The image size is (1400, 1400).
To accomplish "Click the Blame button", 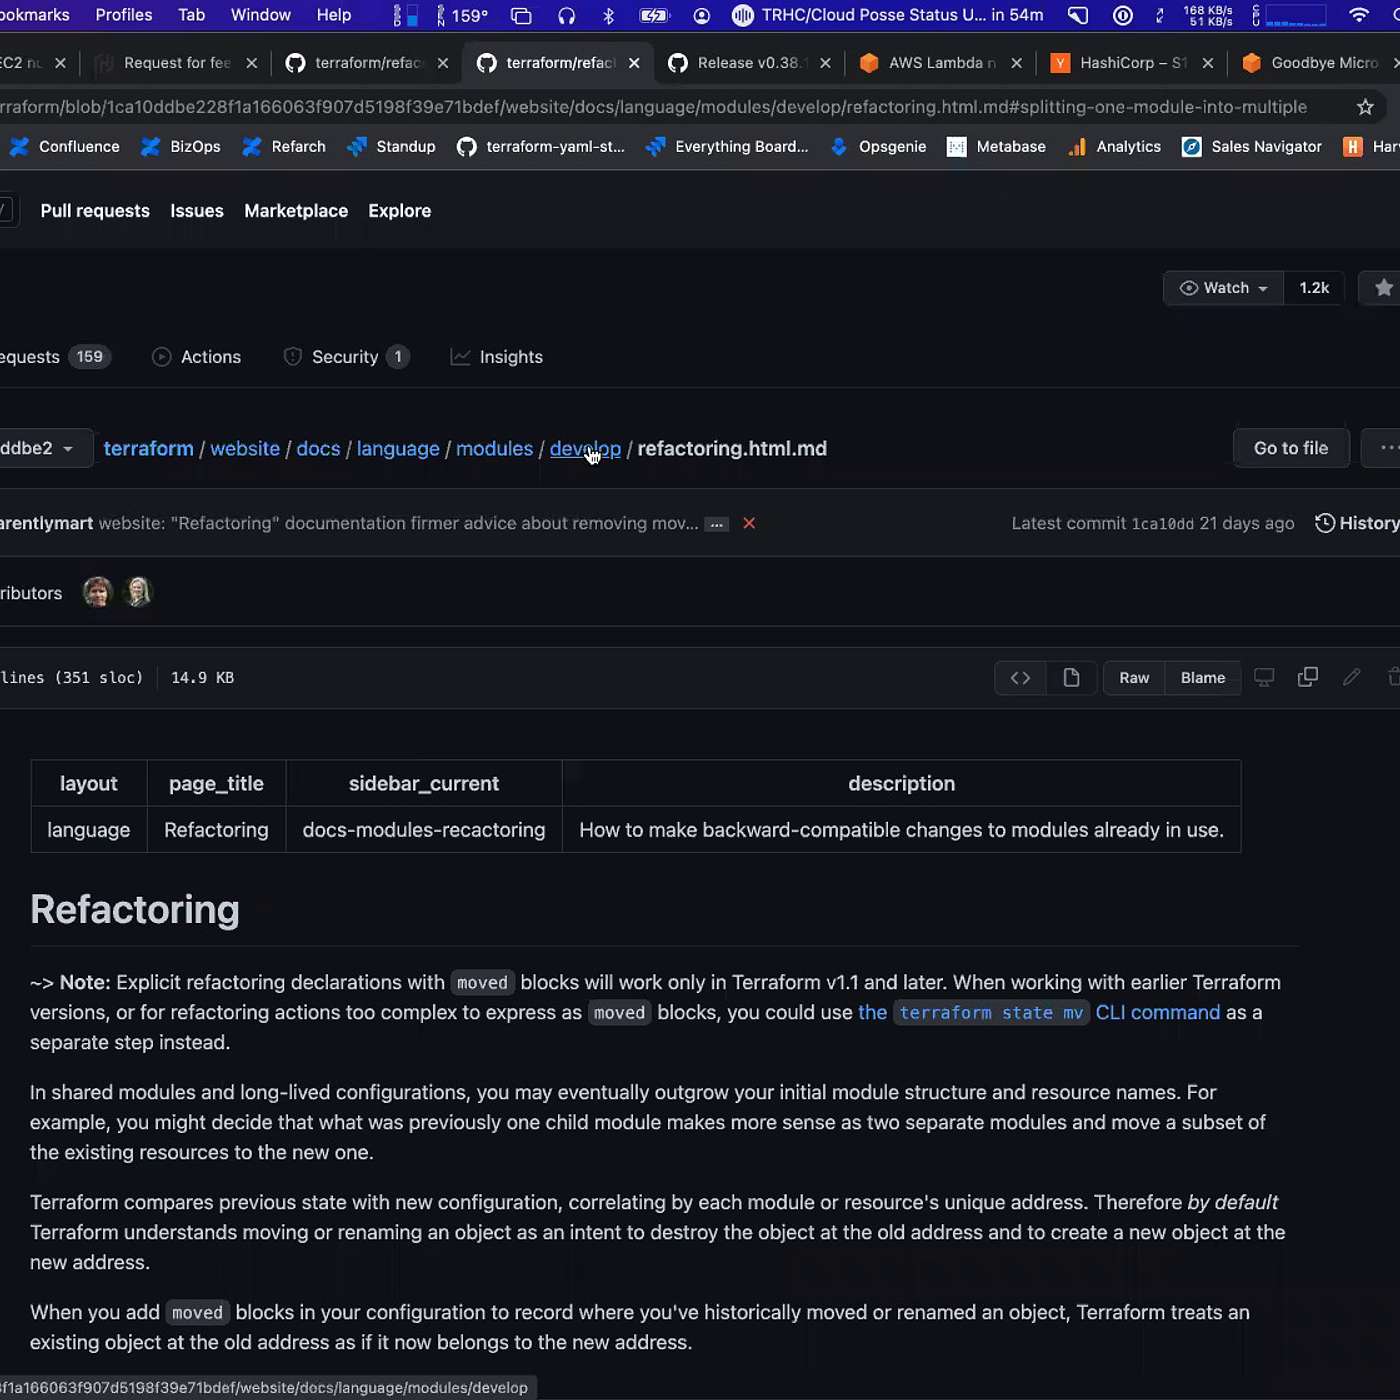I will [x=1202, y=678].
